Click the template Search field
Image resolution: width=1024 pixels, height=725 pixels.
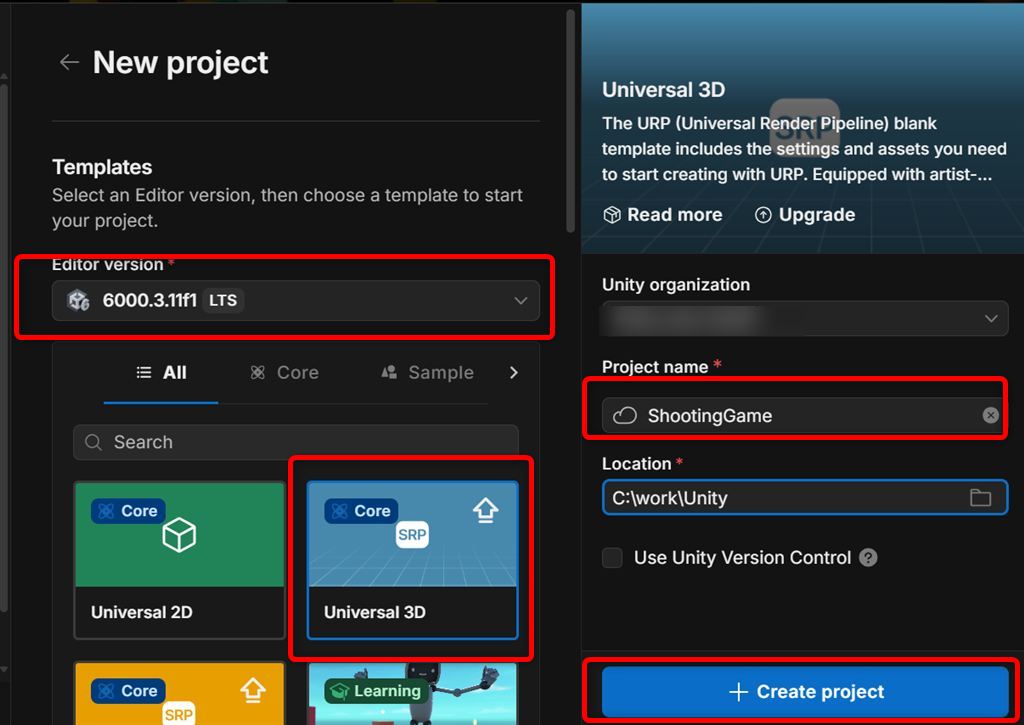point(296,442)
